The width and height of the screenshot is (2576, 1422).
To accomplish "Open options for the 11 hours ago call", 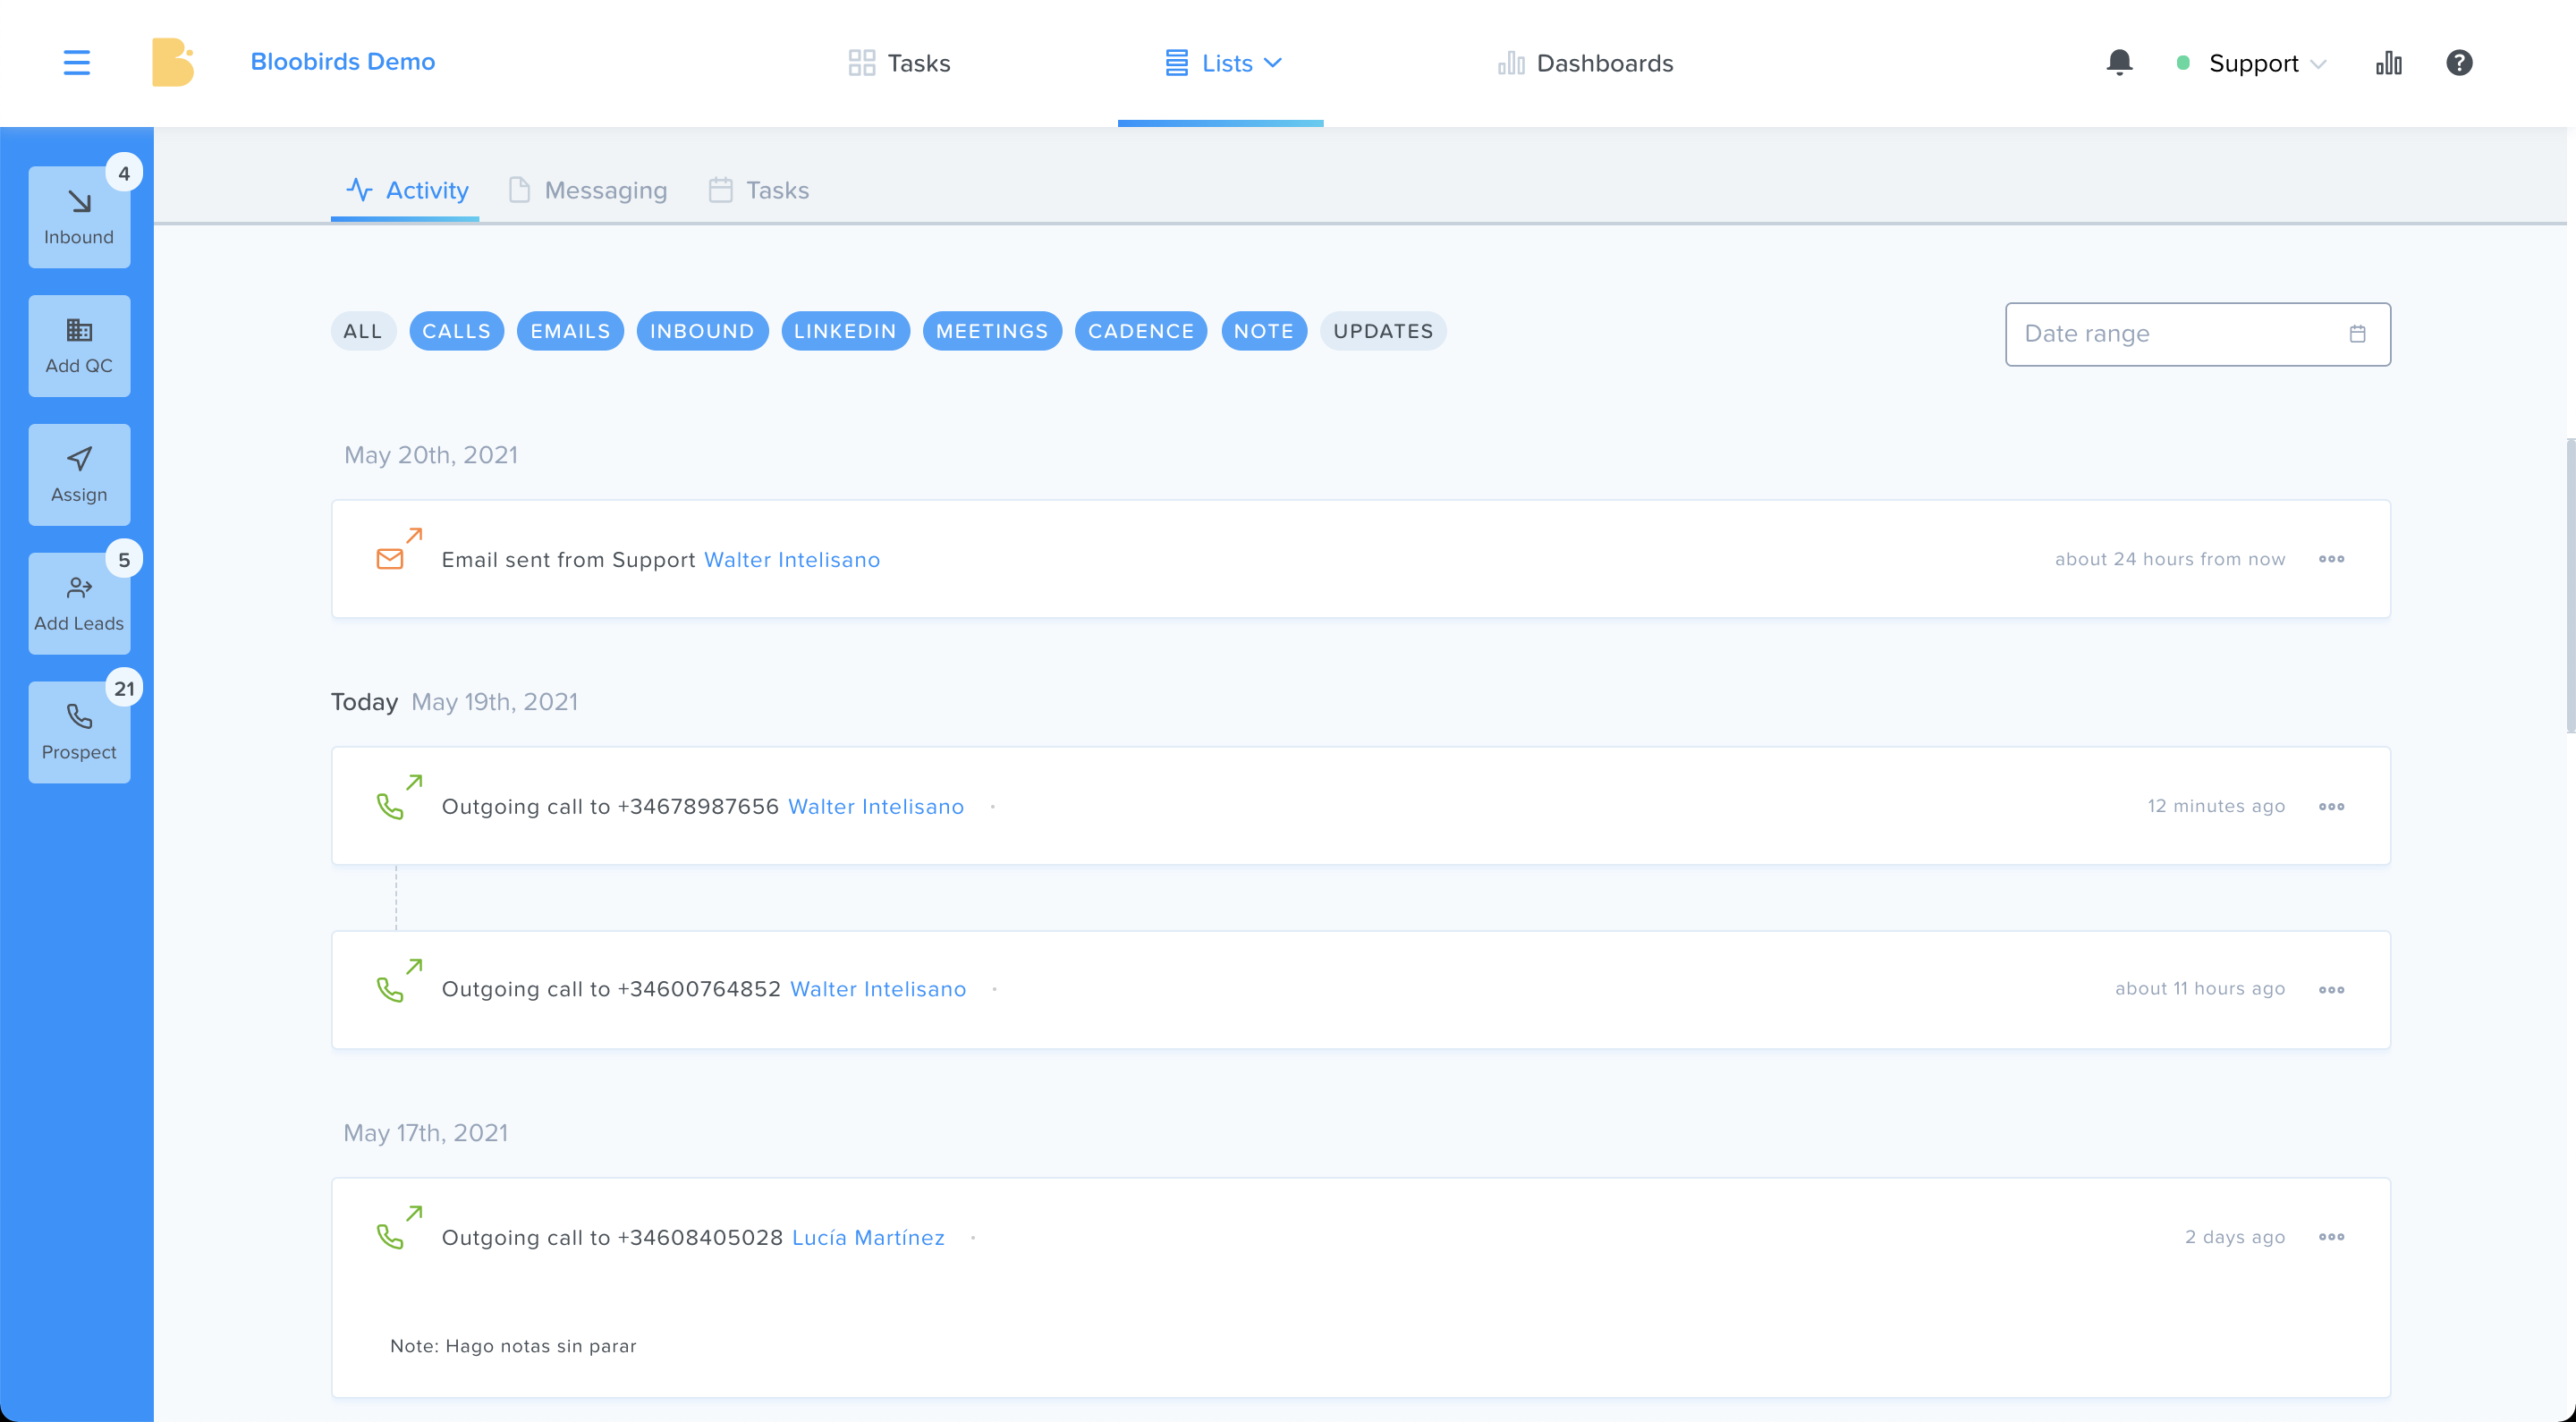I will tap(2331, 989).
